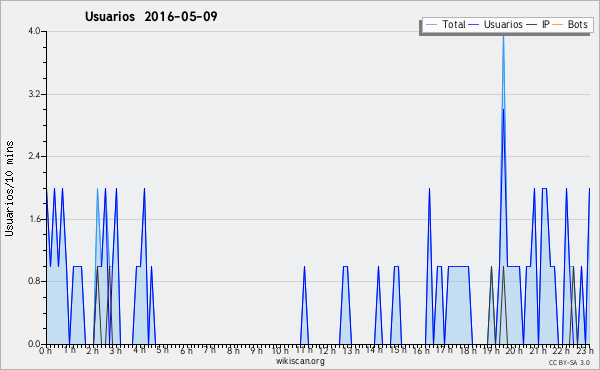The image size is (600, 370).
Task: Click the '16 h' x-axis label
Action: [421, 351]
